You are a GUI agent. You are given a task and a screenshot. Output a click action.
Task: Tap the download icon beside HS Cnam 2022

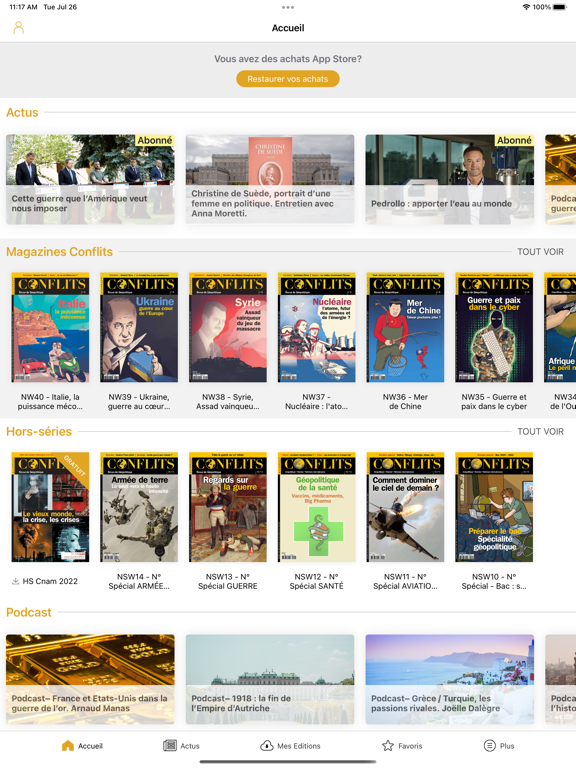(16, 581)
